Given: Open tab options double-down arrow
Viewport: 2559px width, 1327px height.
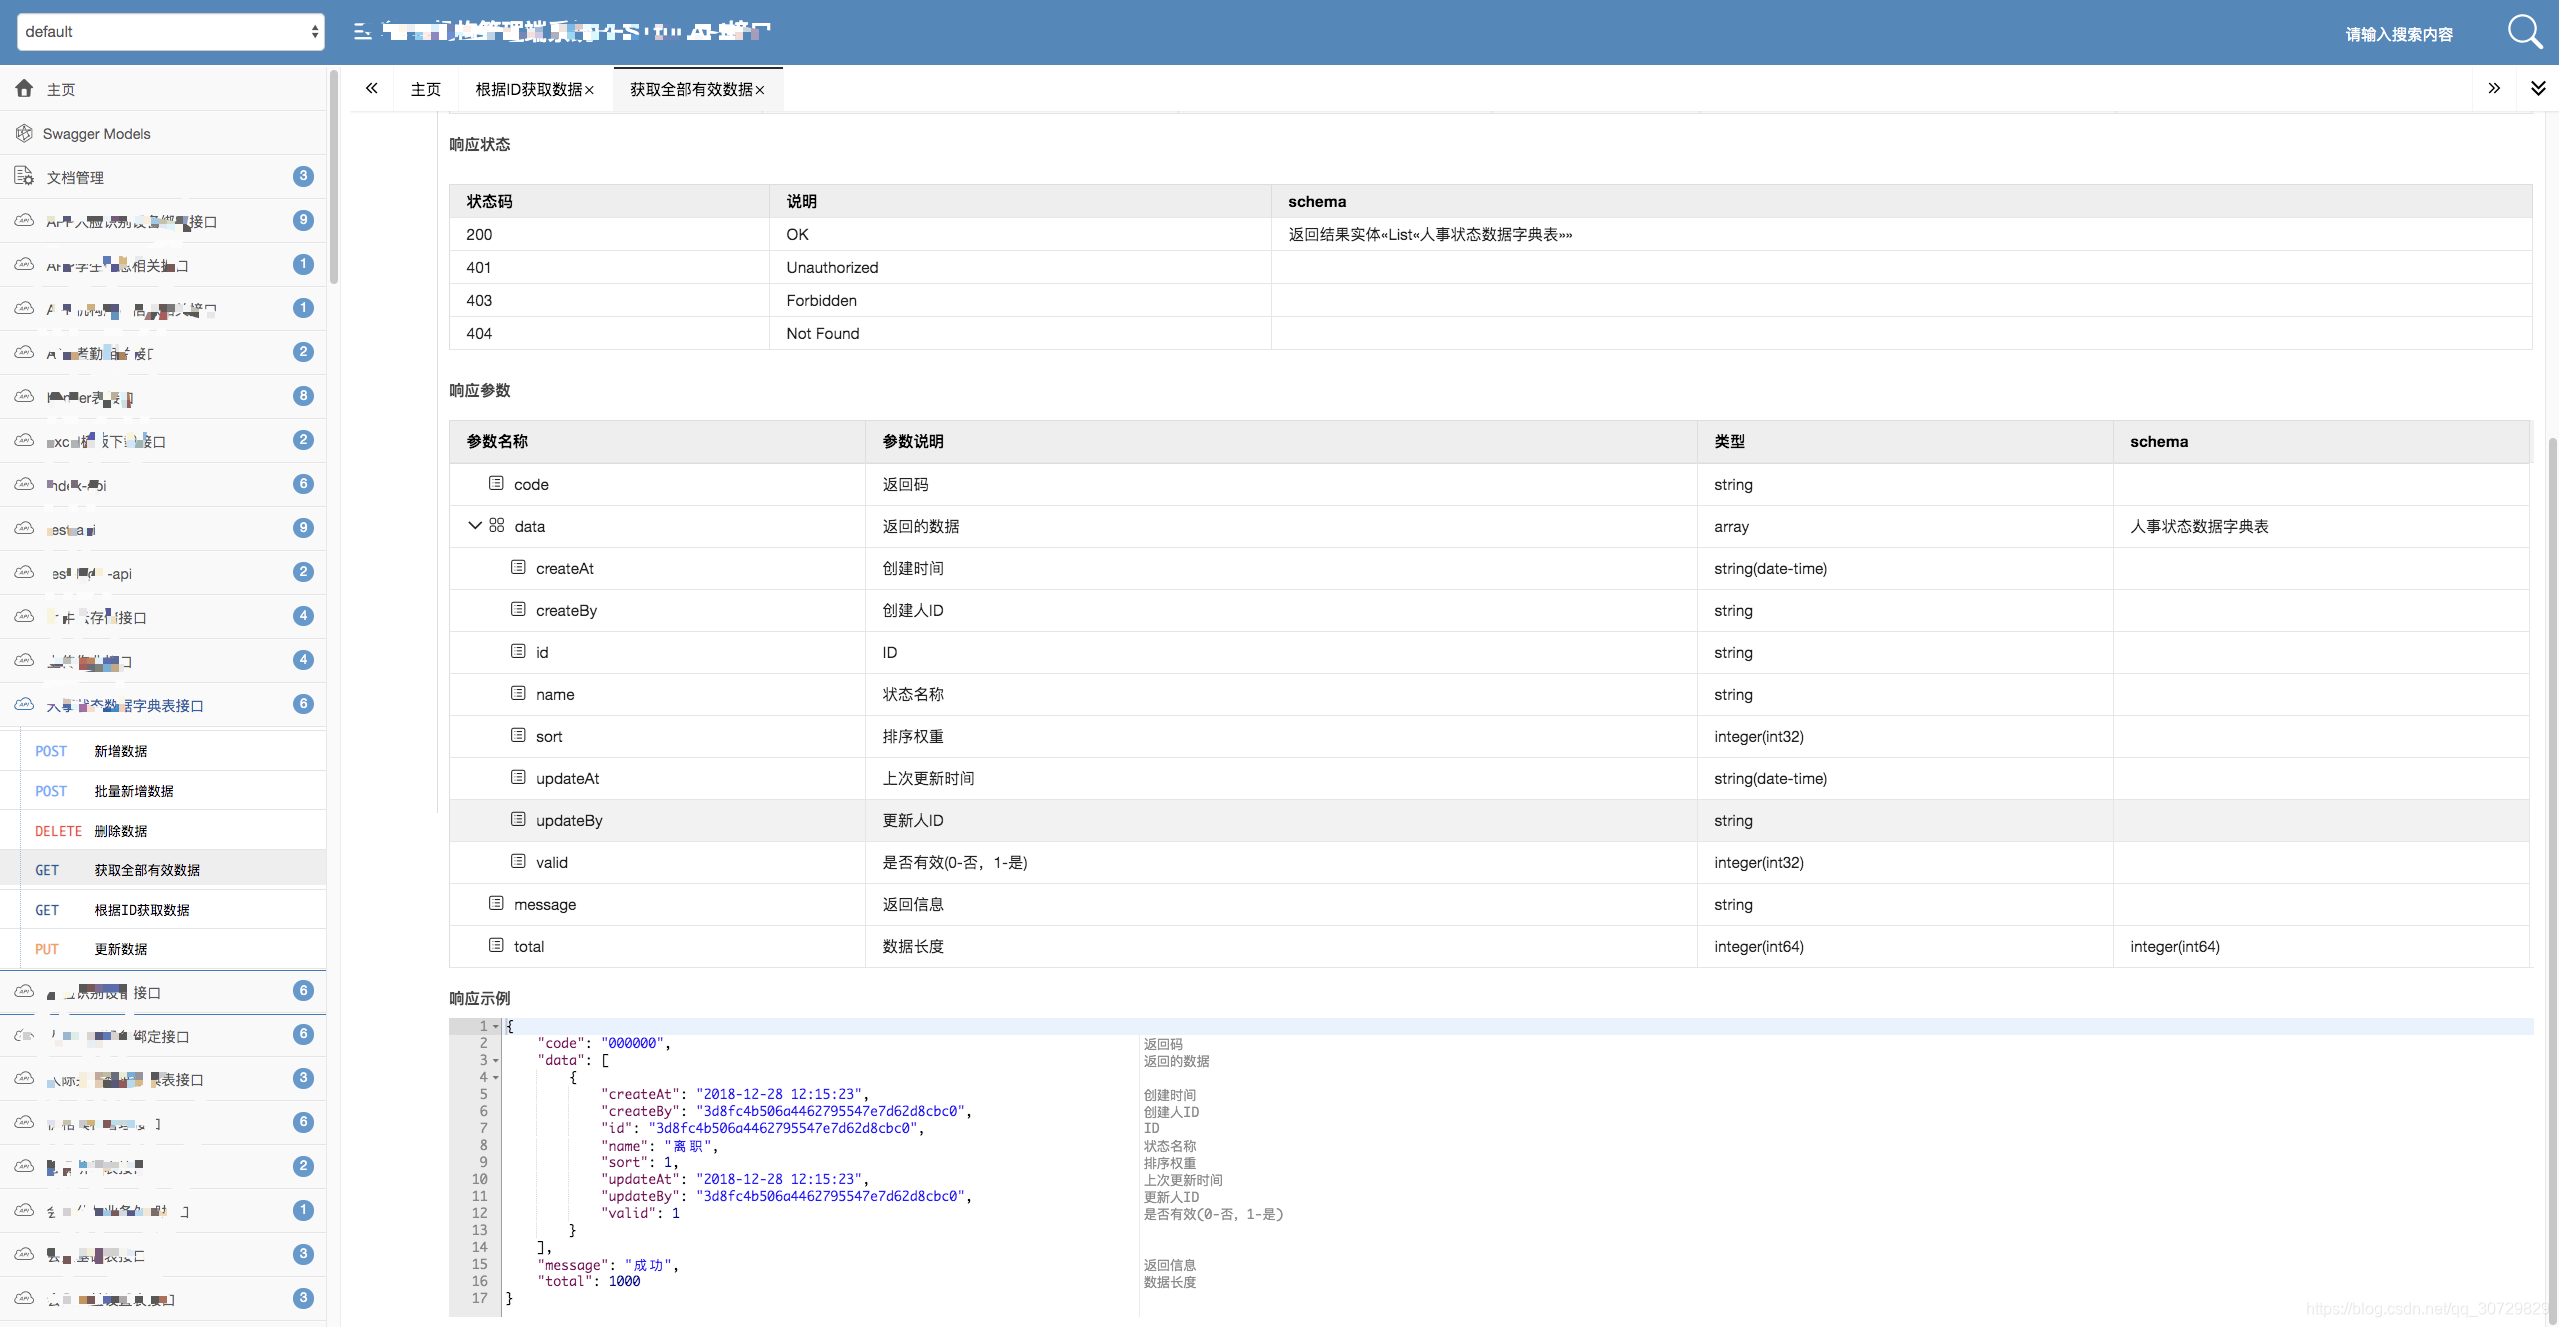Looking at the screenshot, I should pyautogui.click(x=2537, y=89).
